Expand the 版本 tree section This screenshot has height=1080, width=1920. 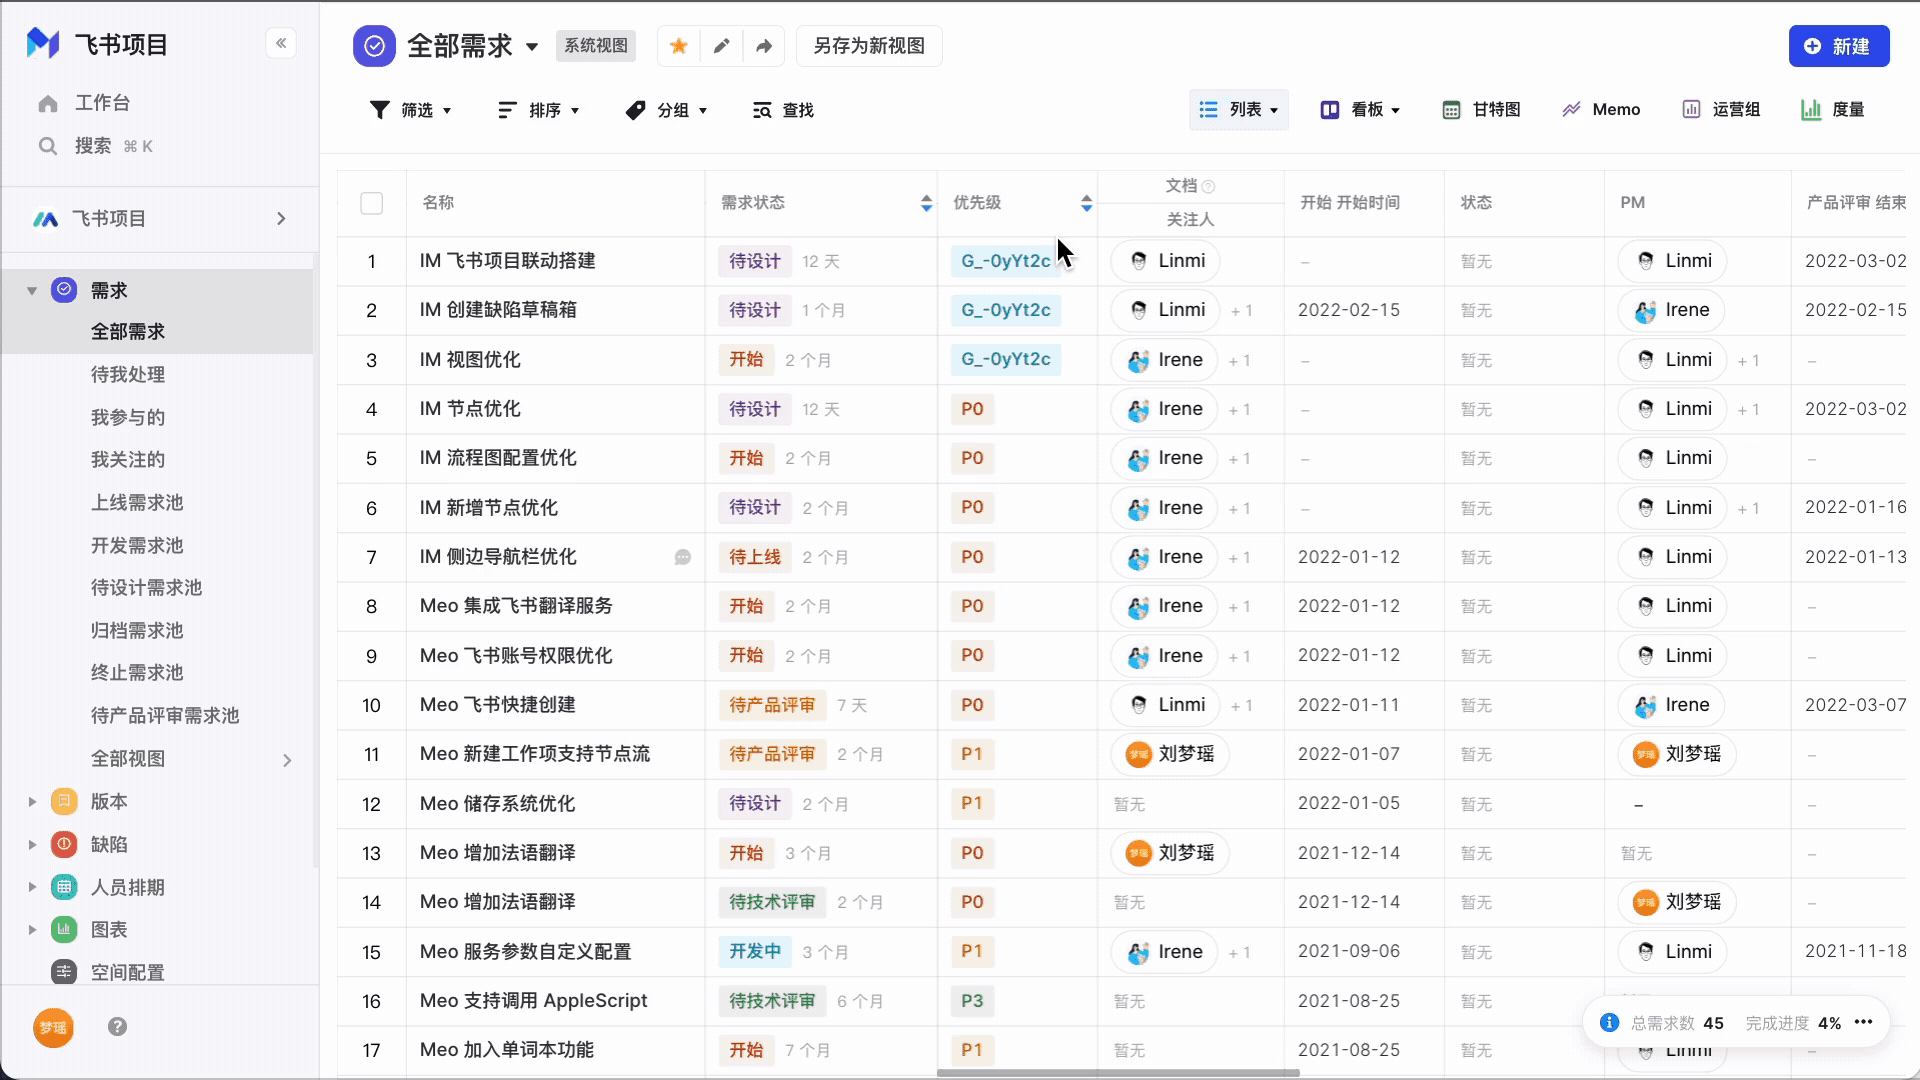[32, 802]
